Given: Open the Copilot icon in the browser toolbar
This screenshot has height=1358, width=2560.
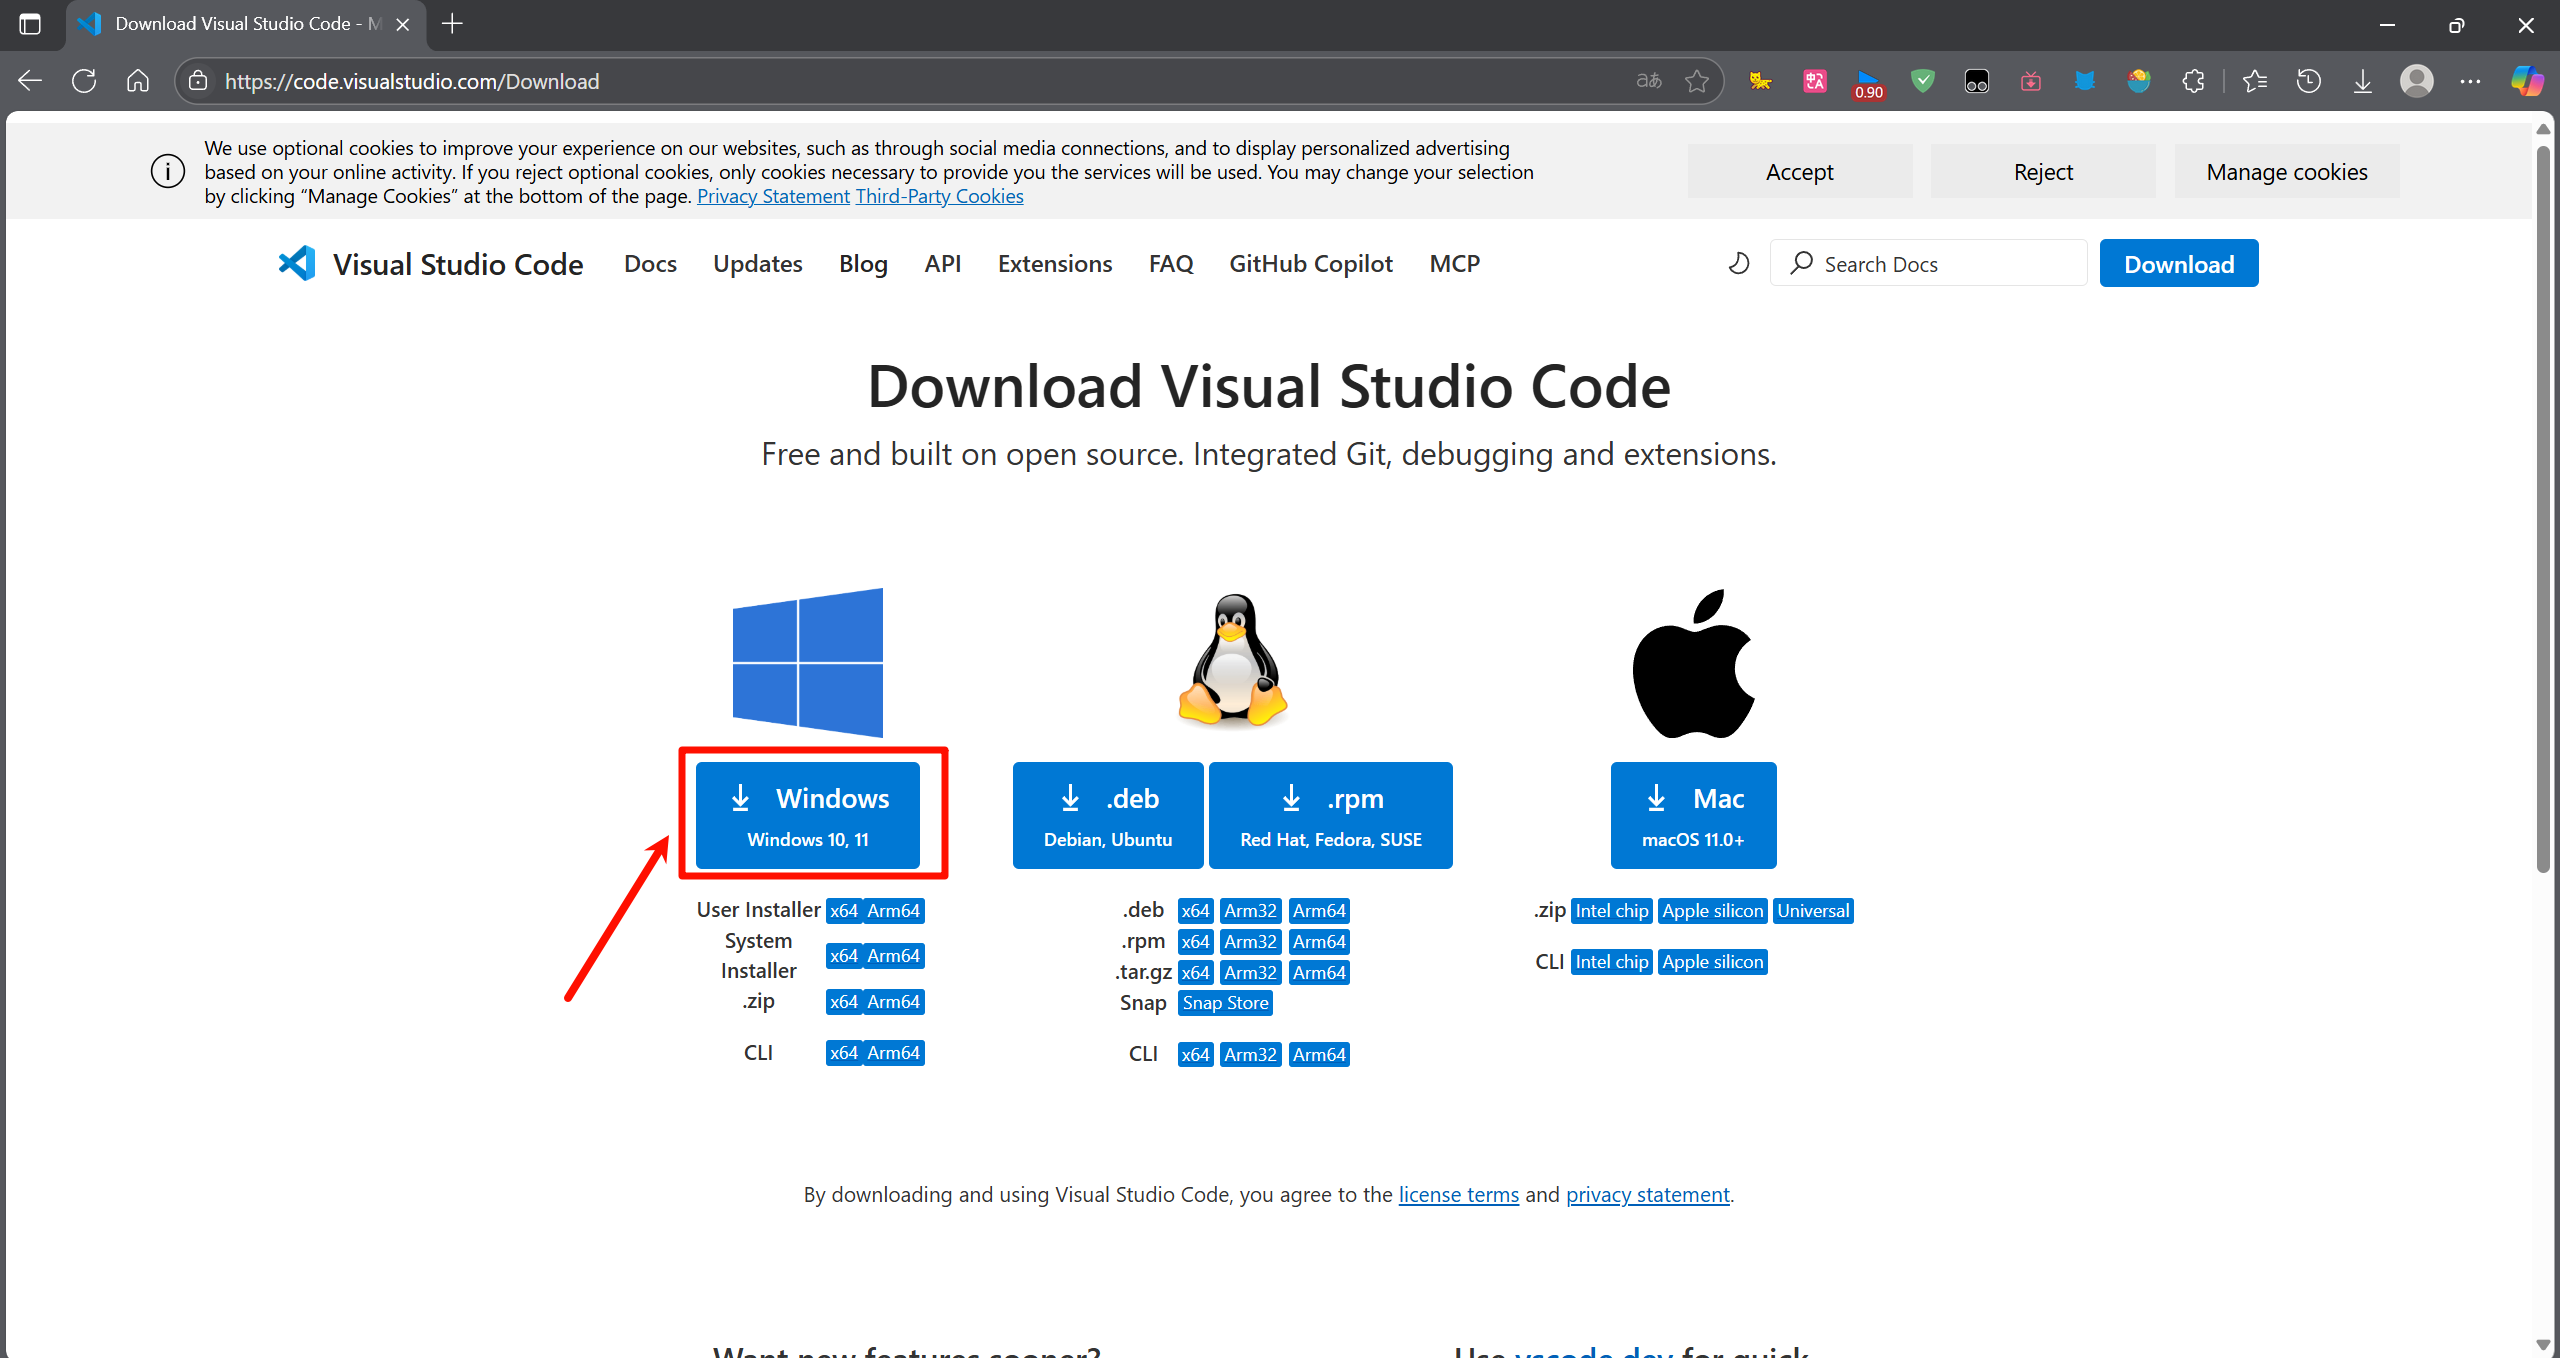Looking at the screenshot, I should pyautogui.click(x=2527, y=81).
